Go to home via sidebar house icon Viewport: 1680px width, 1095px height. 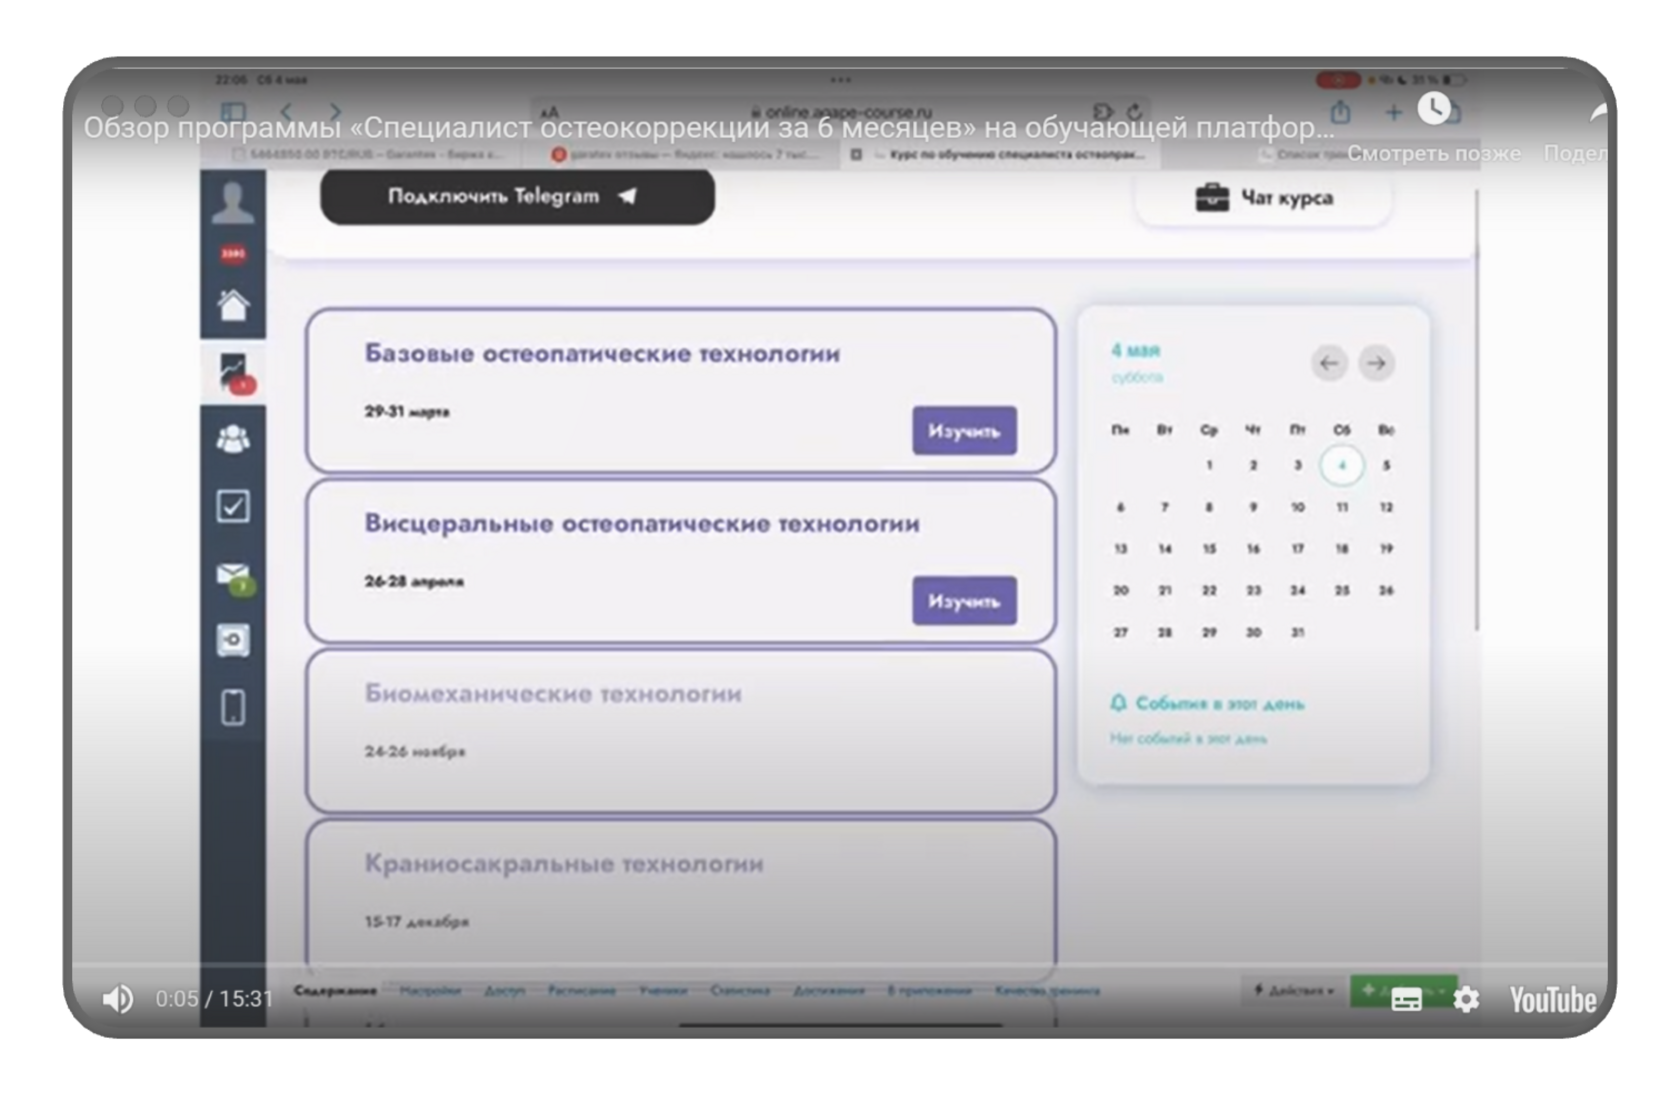pyautogui.click(x=233, y=305)
